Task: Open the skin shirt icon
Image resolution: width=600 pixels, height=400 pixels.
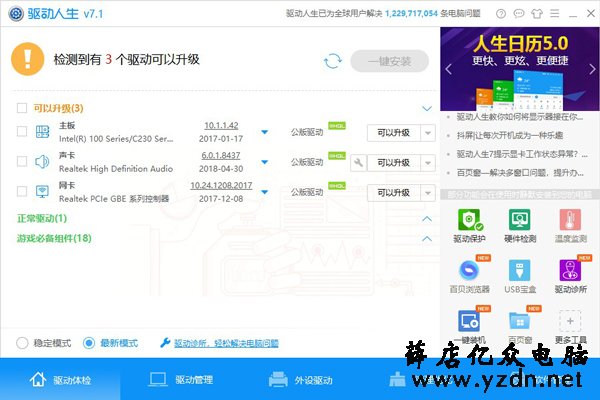Action: [536, 14]
